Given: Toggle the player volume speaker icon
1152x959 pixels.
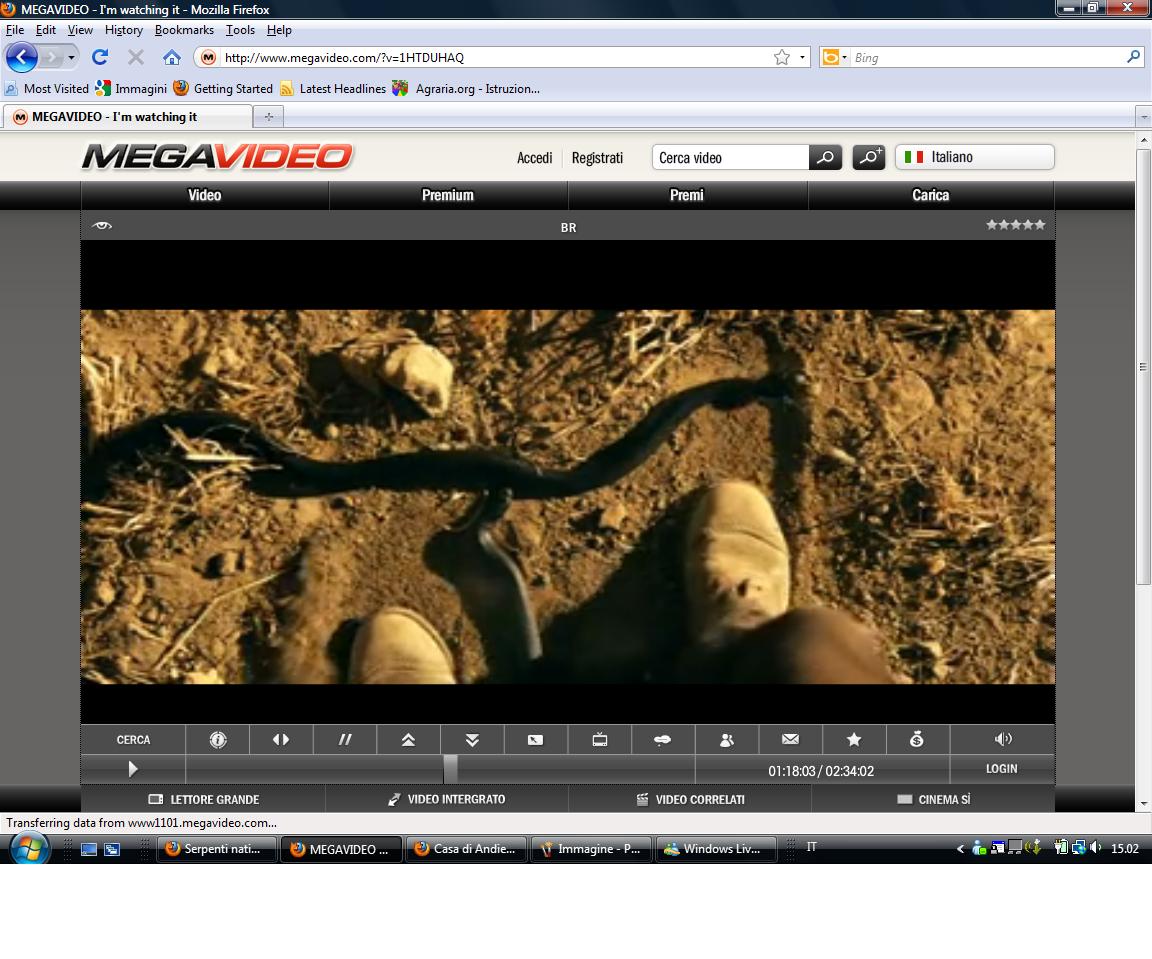Looking at the screenshot, I should [1003, 739].
